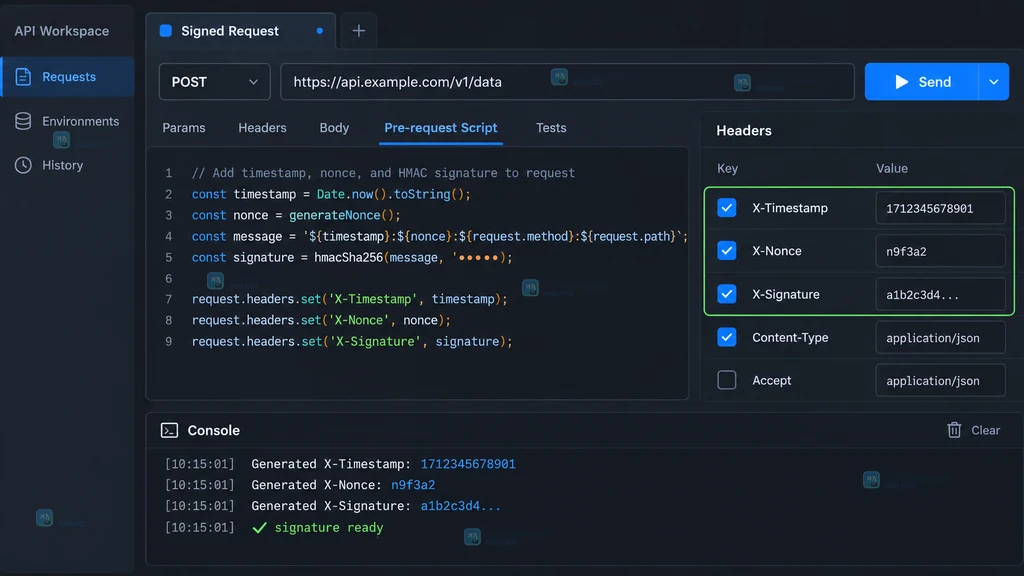Screen dimensions: 1024x576
Task: Open Environments database icon in sidebar
Action: click(x=23, y=121)
